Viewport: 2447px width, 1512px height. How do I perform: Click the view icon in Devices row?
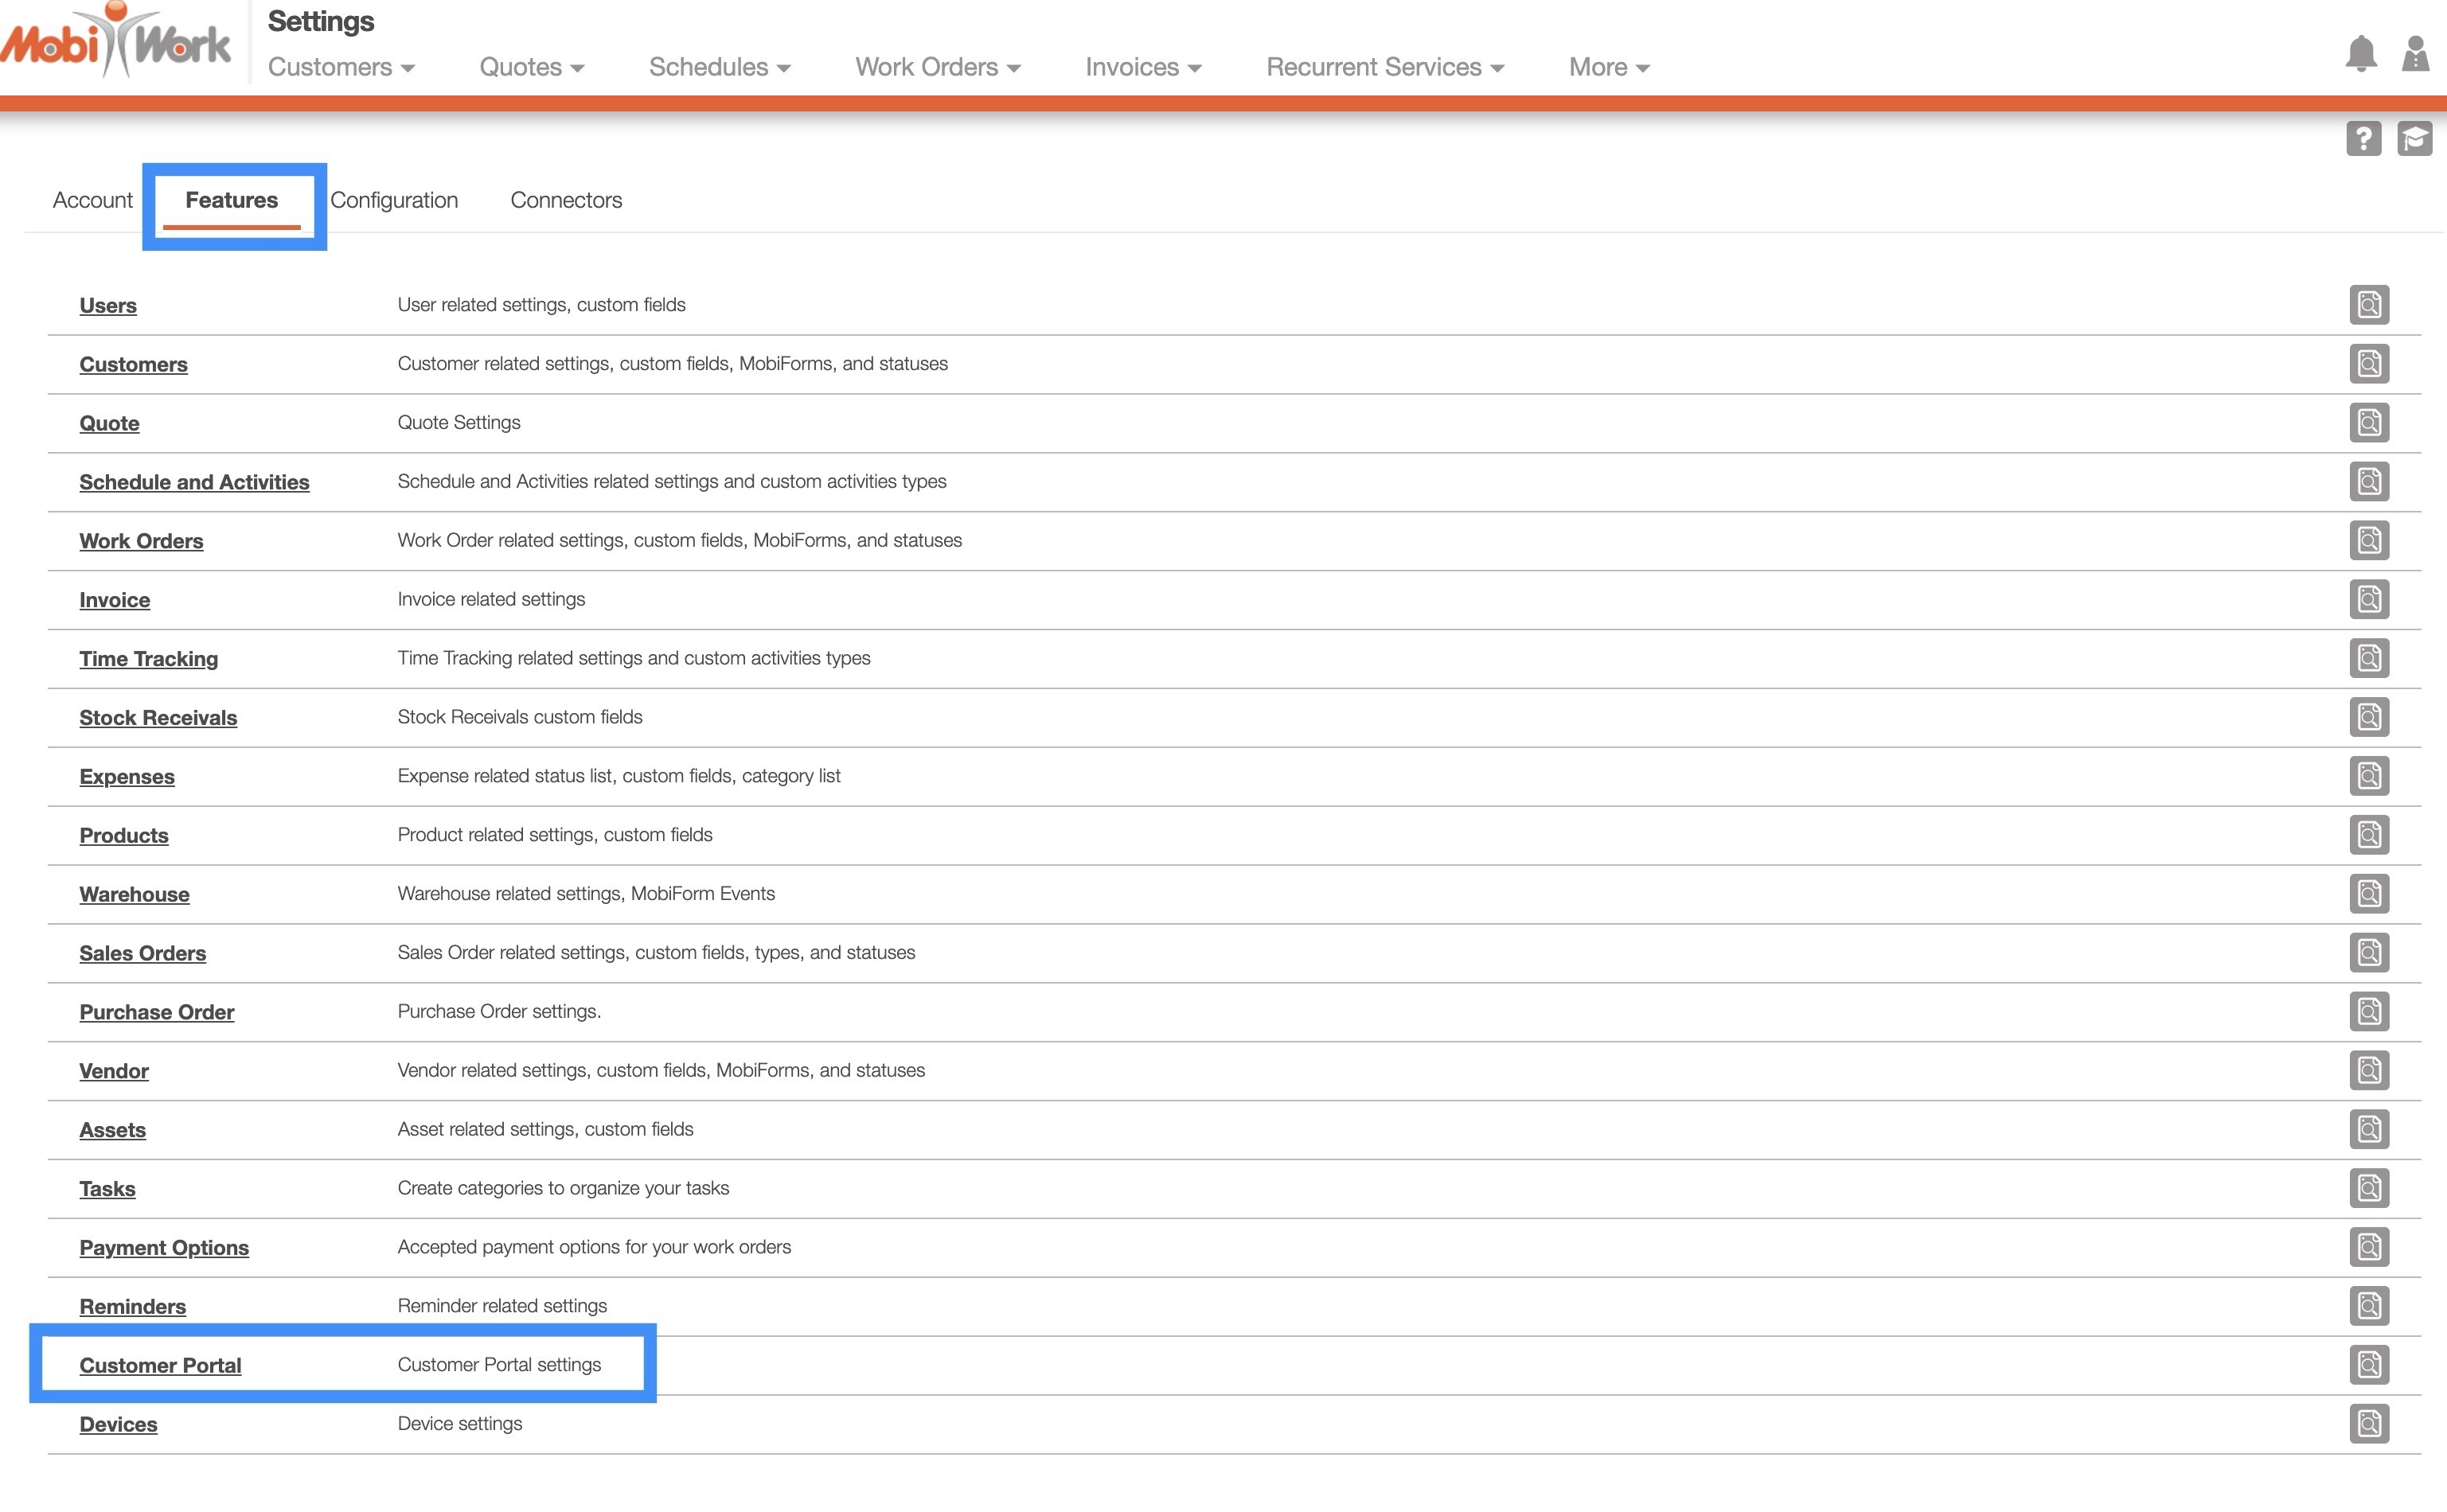(2368, 1423)
